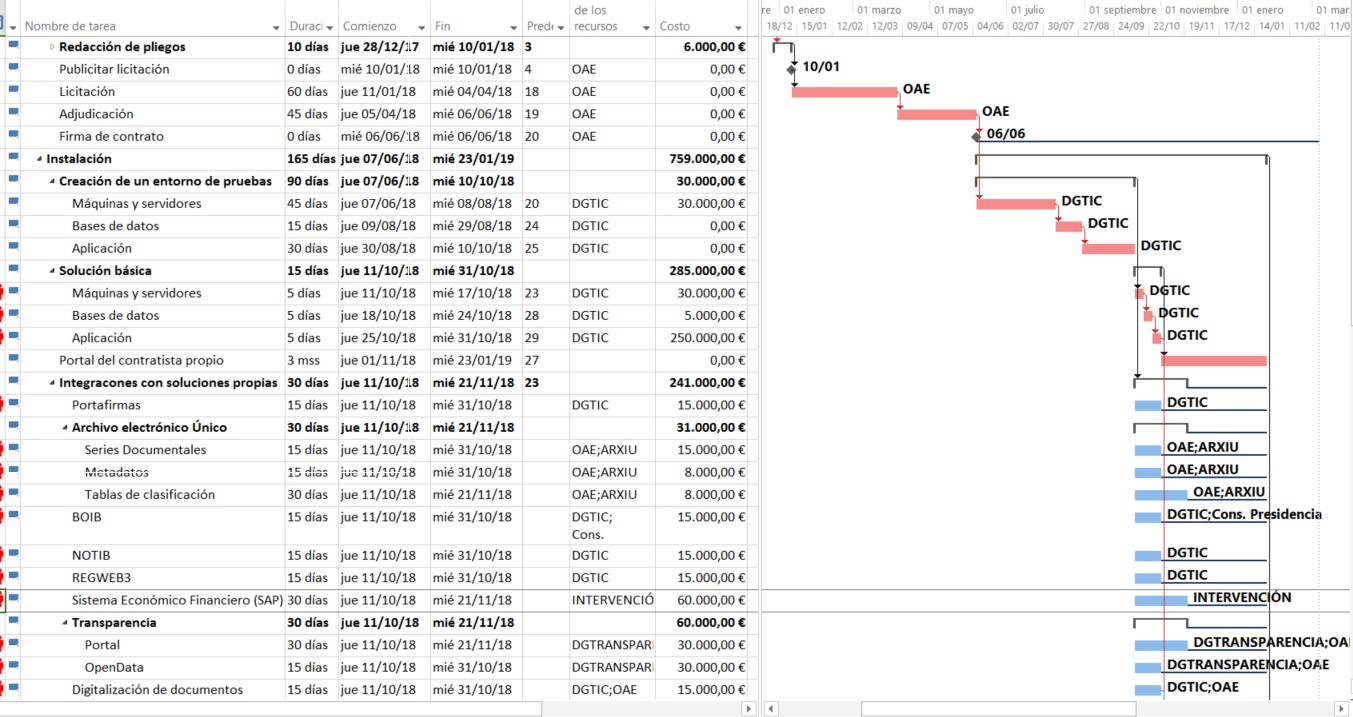Viewport: 1353px width, 717px height.
Task: Click the Adjudicación Gantt bar
Action: pyautogui.click(x=937, y=114)
